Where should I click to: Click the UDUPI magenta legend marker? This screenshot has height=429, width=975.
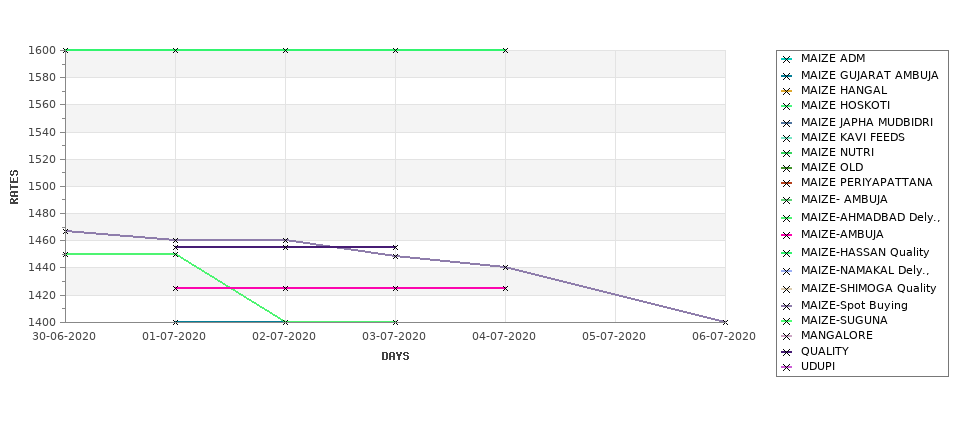pos(787,367)
